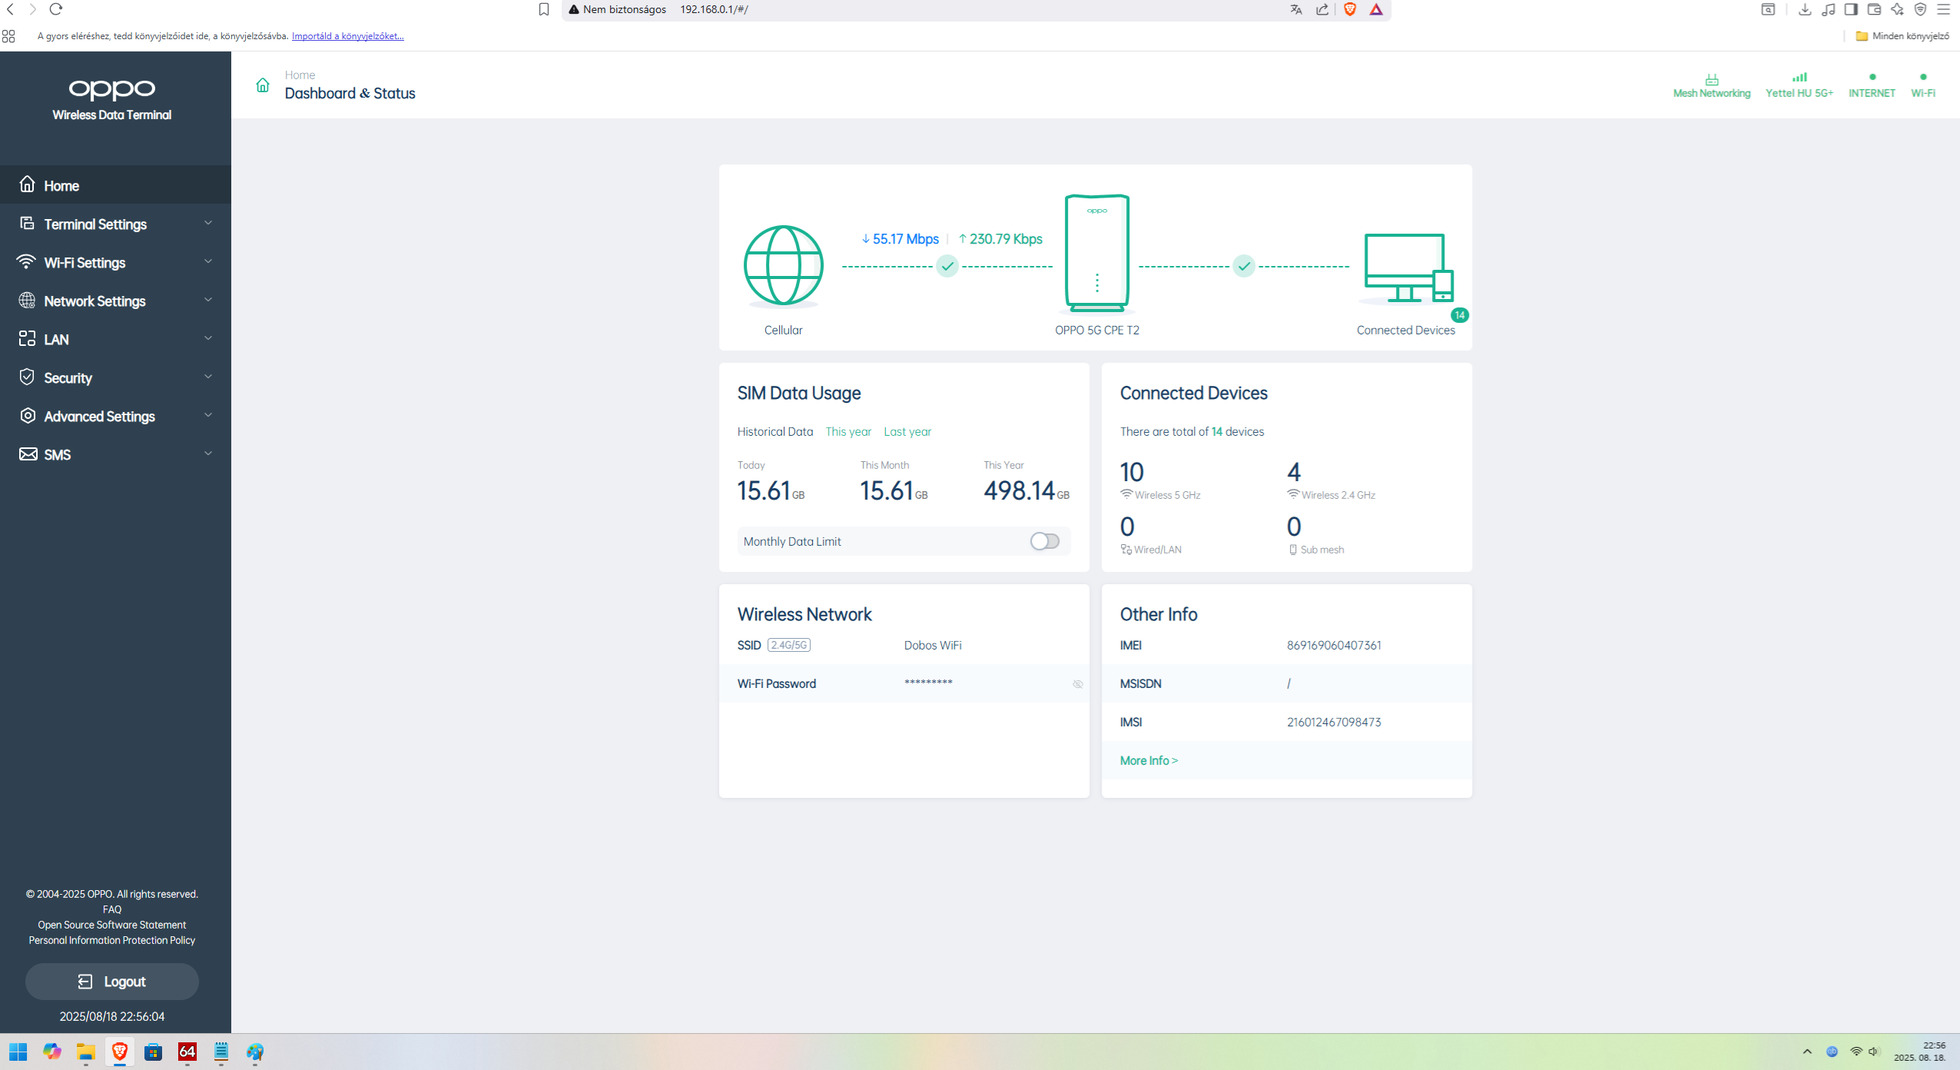Open the browser hamburger menu
1960x1070 pixels.
click(1944, 9)
